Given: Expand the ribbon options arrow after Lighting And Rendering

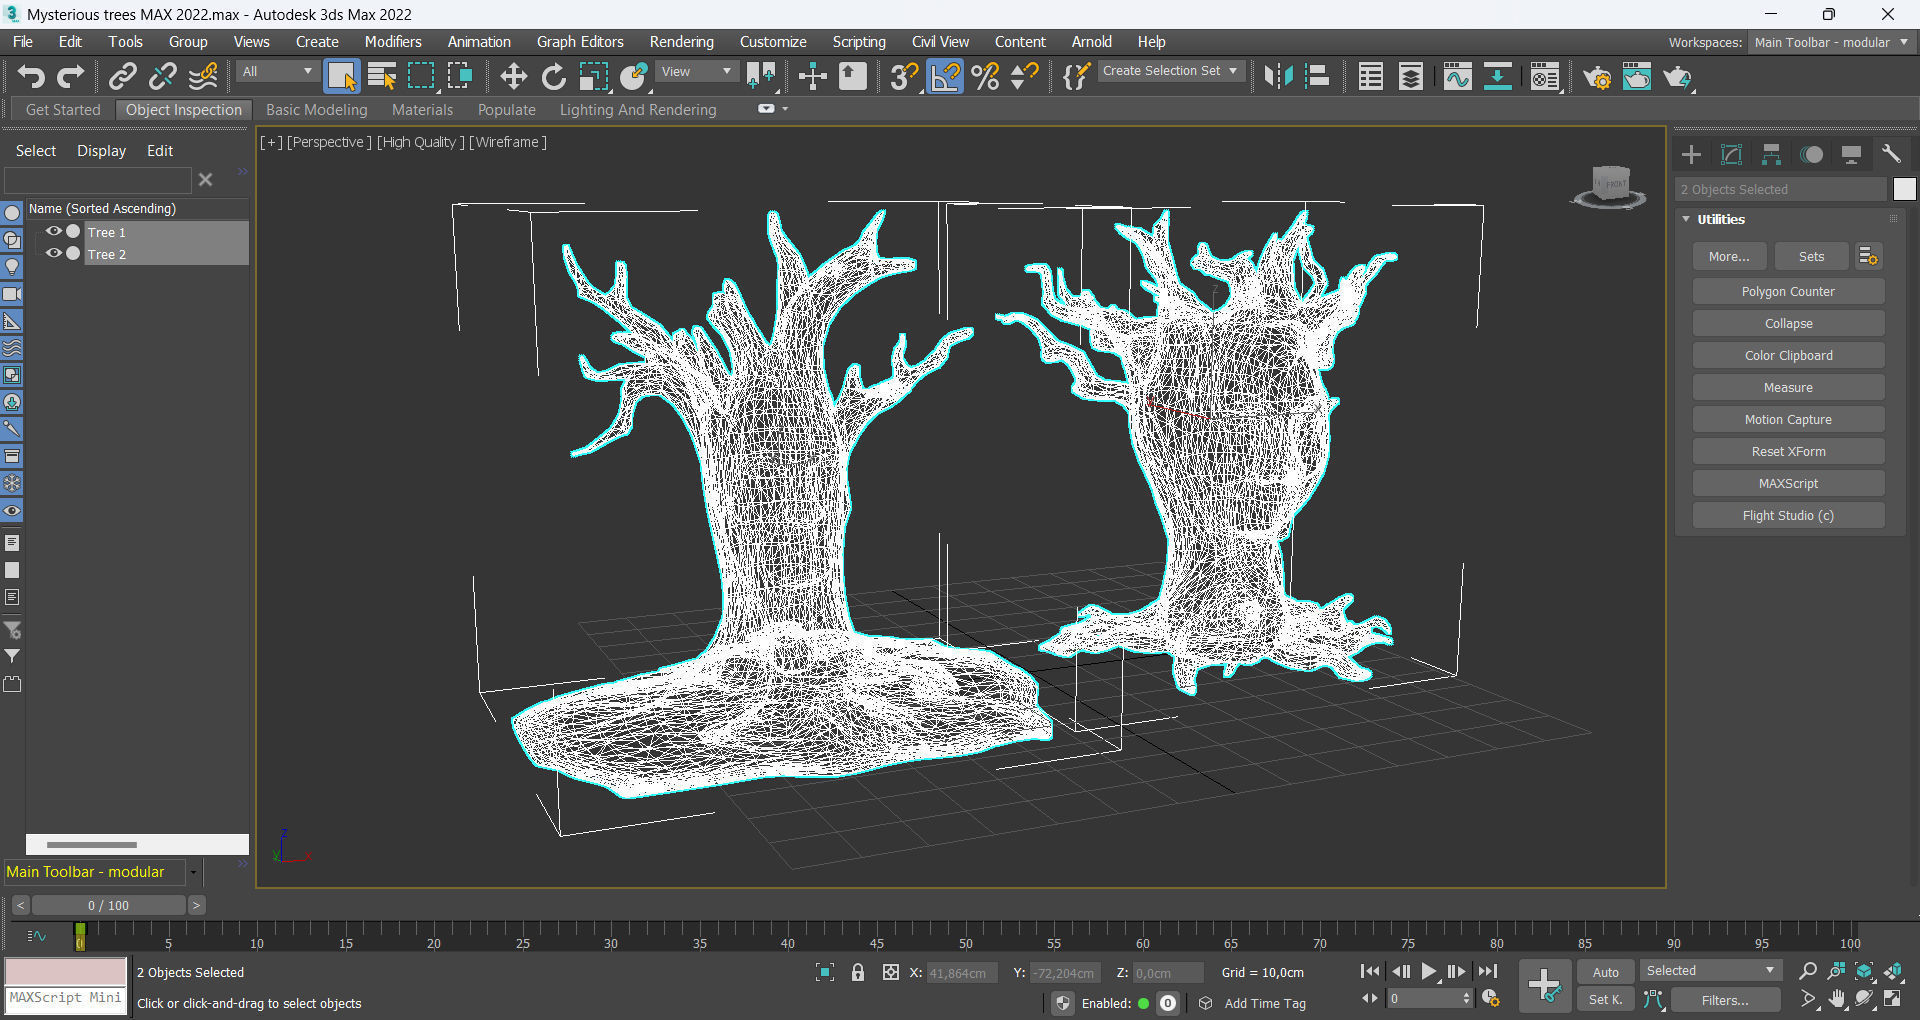Looking at the screenshot, I should [785, 109].
